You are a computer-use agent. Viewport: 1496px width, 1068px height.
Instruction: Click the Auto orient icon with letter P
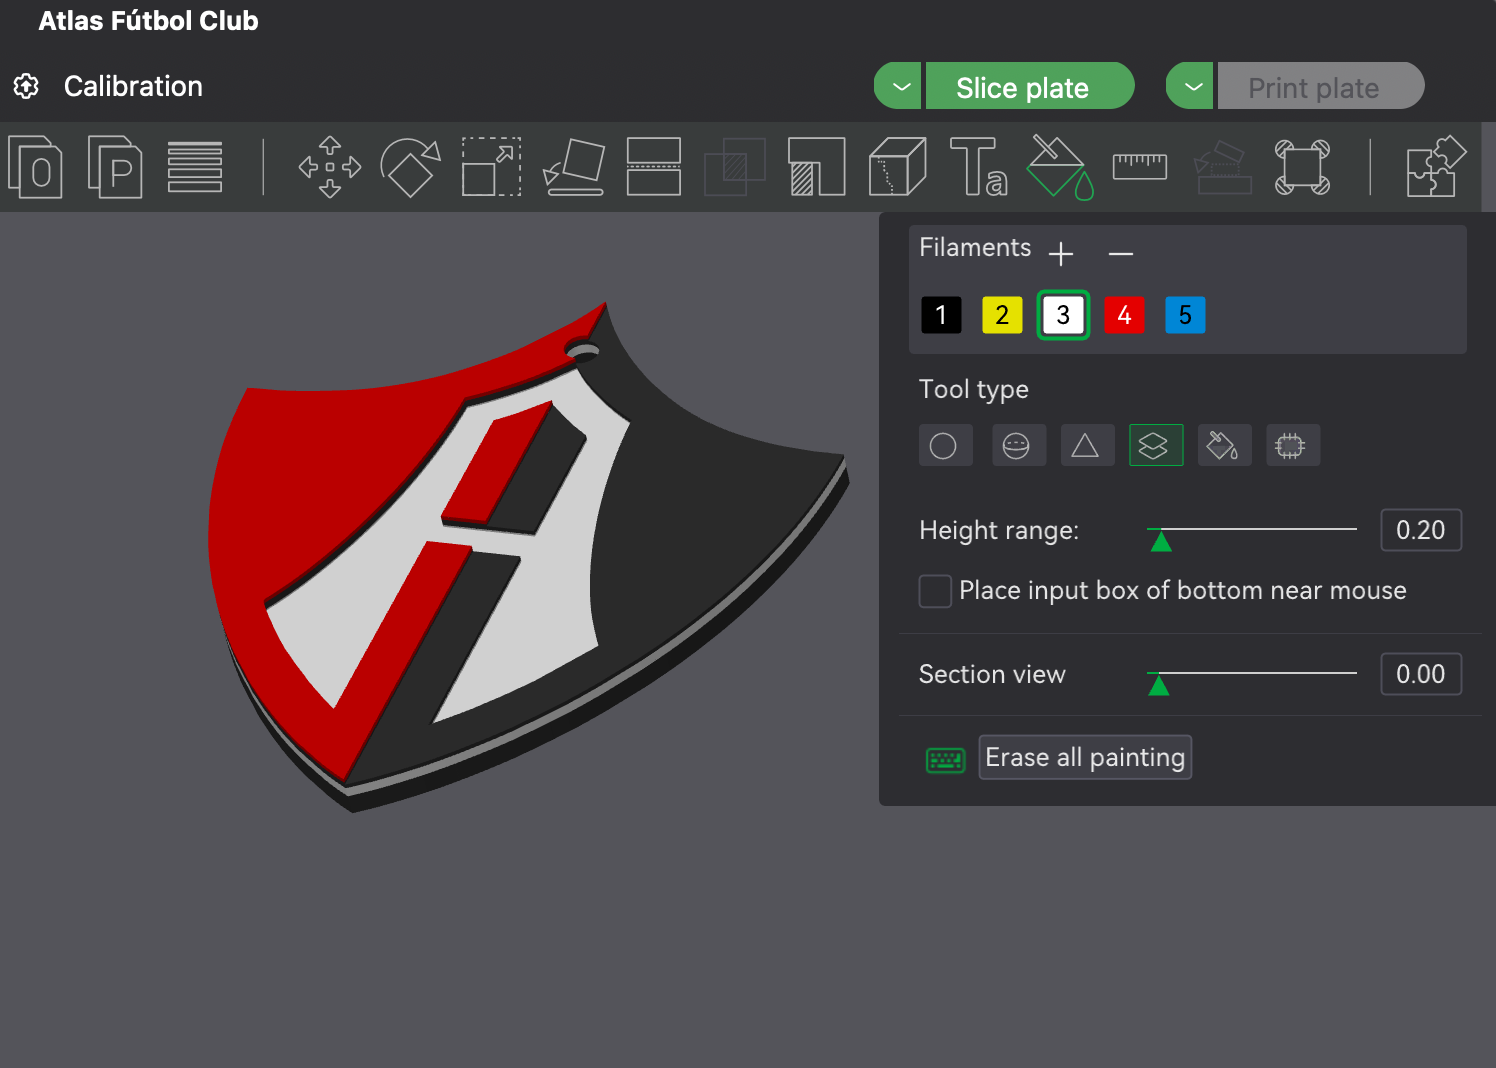click(115, 166)
